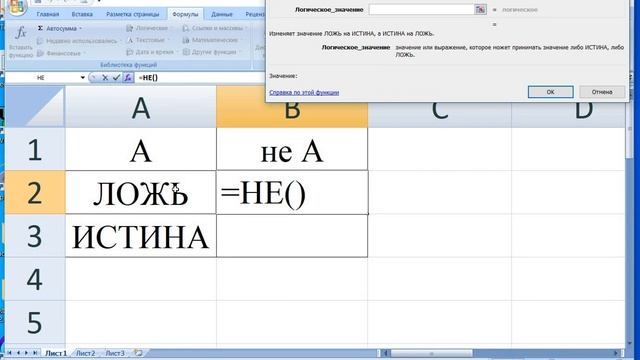Switch to sheet tab Лист1
The width and height of the screenshot is (640, 360).
coord(56,353)
